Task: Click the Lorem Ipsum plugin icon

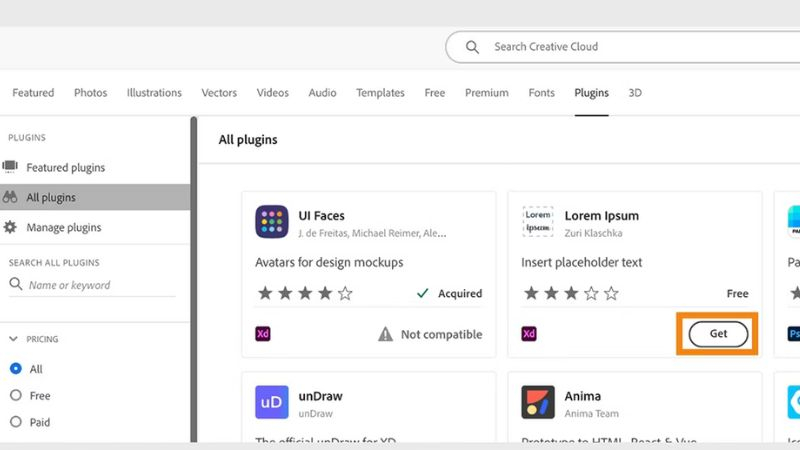Action: coord(538,222)
